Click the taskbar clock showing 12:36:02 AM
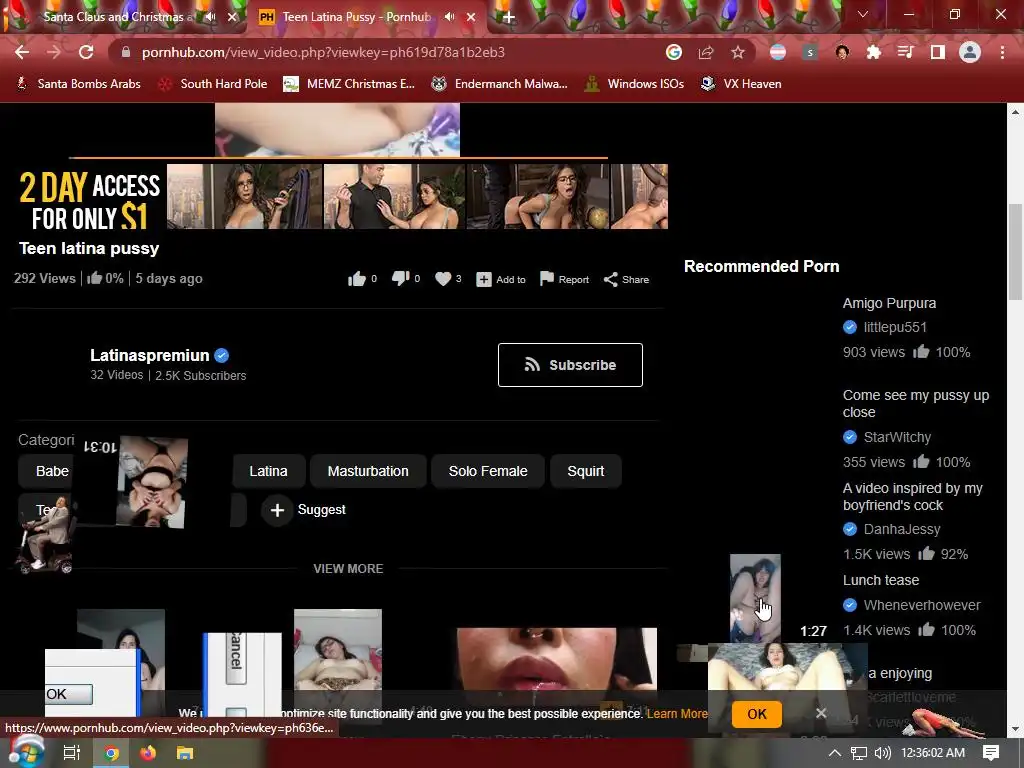 click(933, 753)
